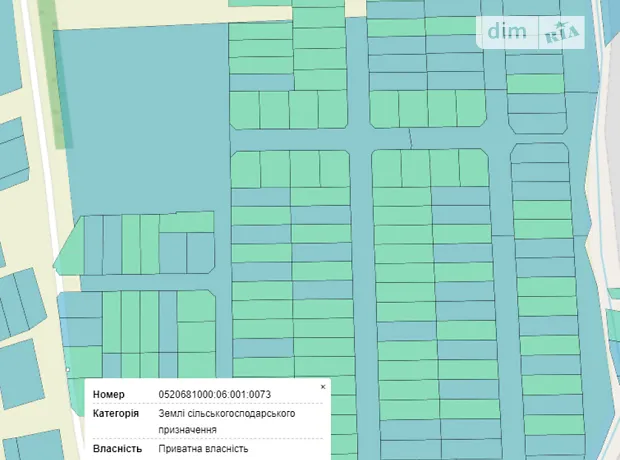Click the Номер field label
The image size is (620, 460).
click(x=109, y=394)
